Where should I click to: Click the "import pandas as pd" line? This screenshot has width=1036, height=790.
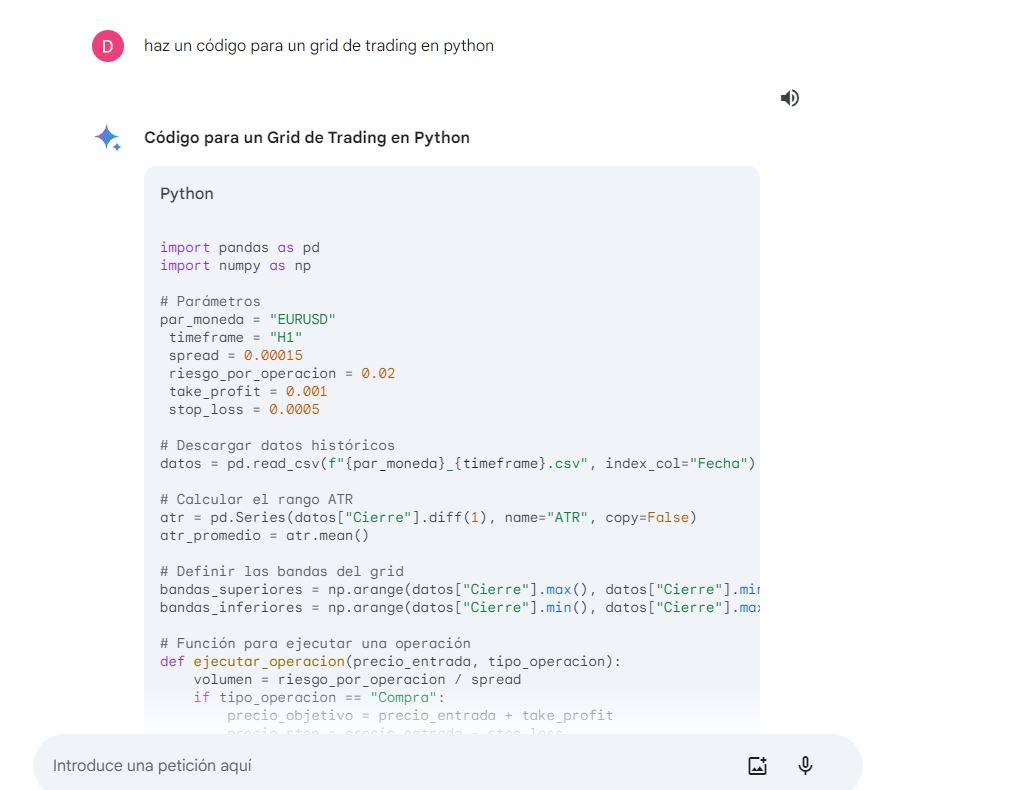coord(240,247)
